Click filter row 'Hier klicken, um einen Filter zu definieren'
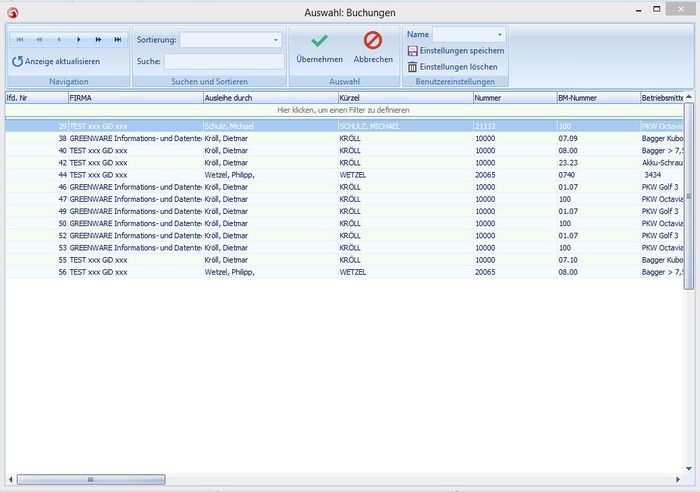This screenshot has width=700, height=492. (x=344, y=110)
